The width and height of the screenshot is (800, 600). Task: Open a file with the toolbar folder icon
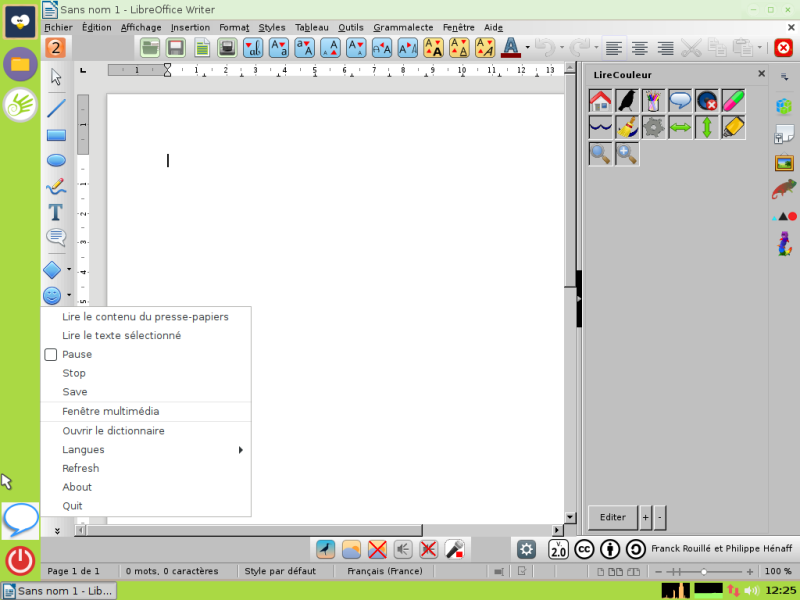point(150,48)
